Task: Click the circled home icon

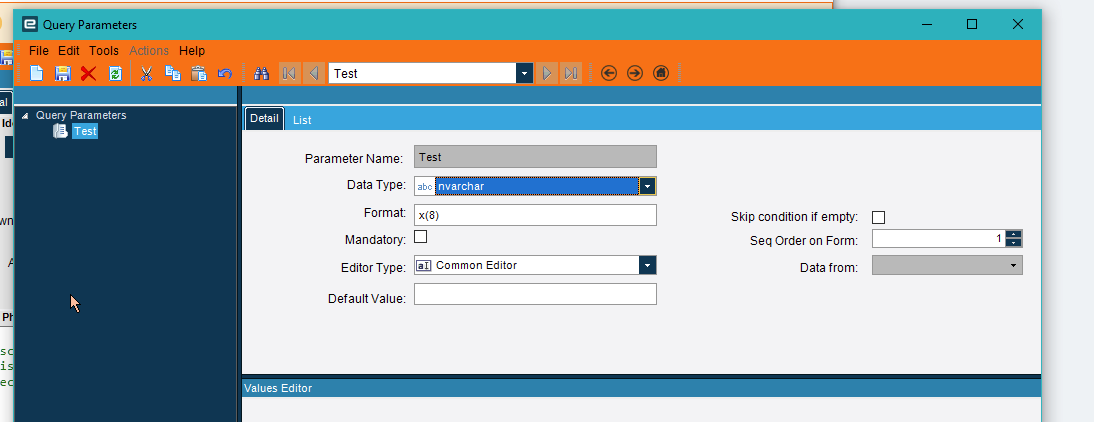Action: 661,73
